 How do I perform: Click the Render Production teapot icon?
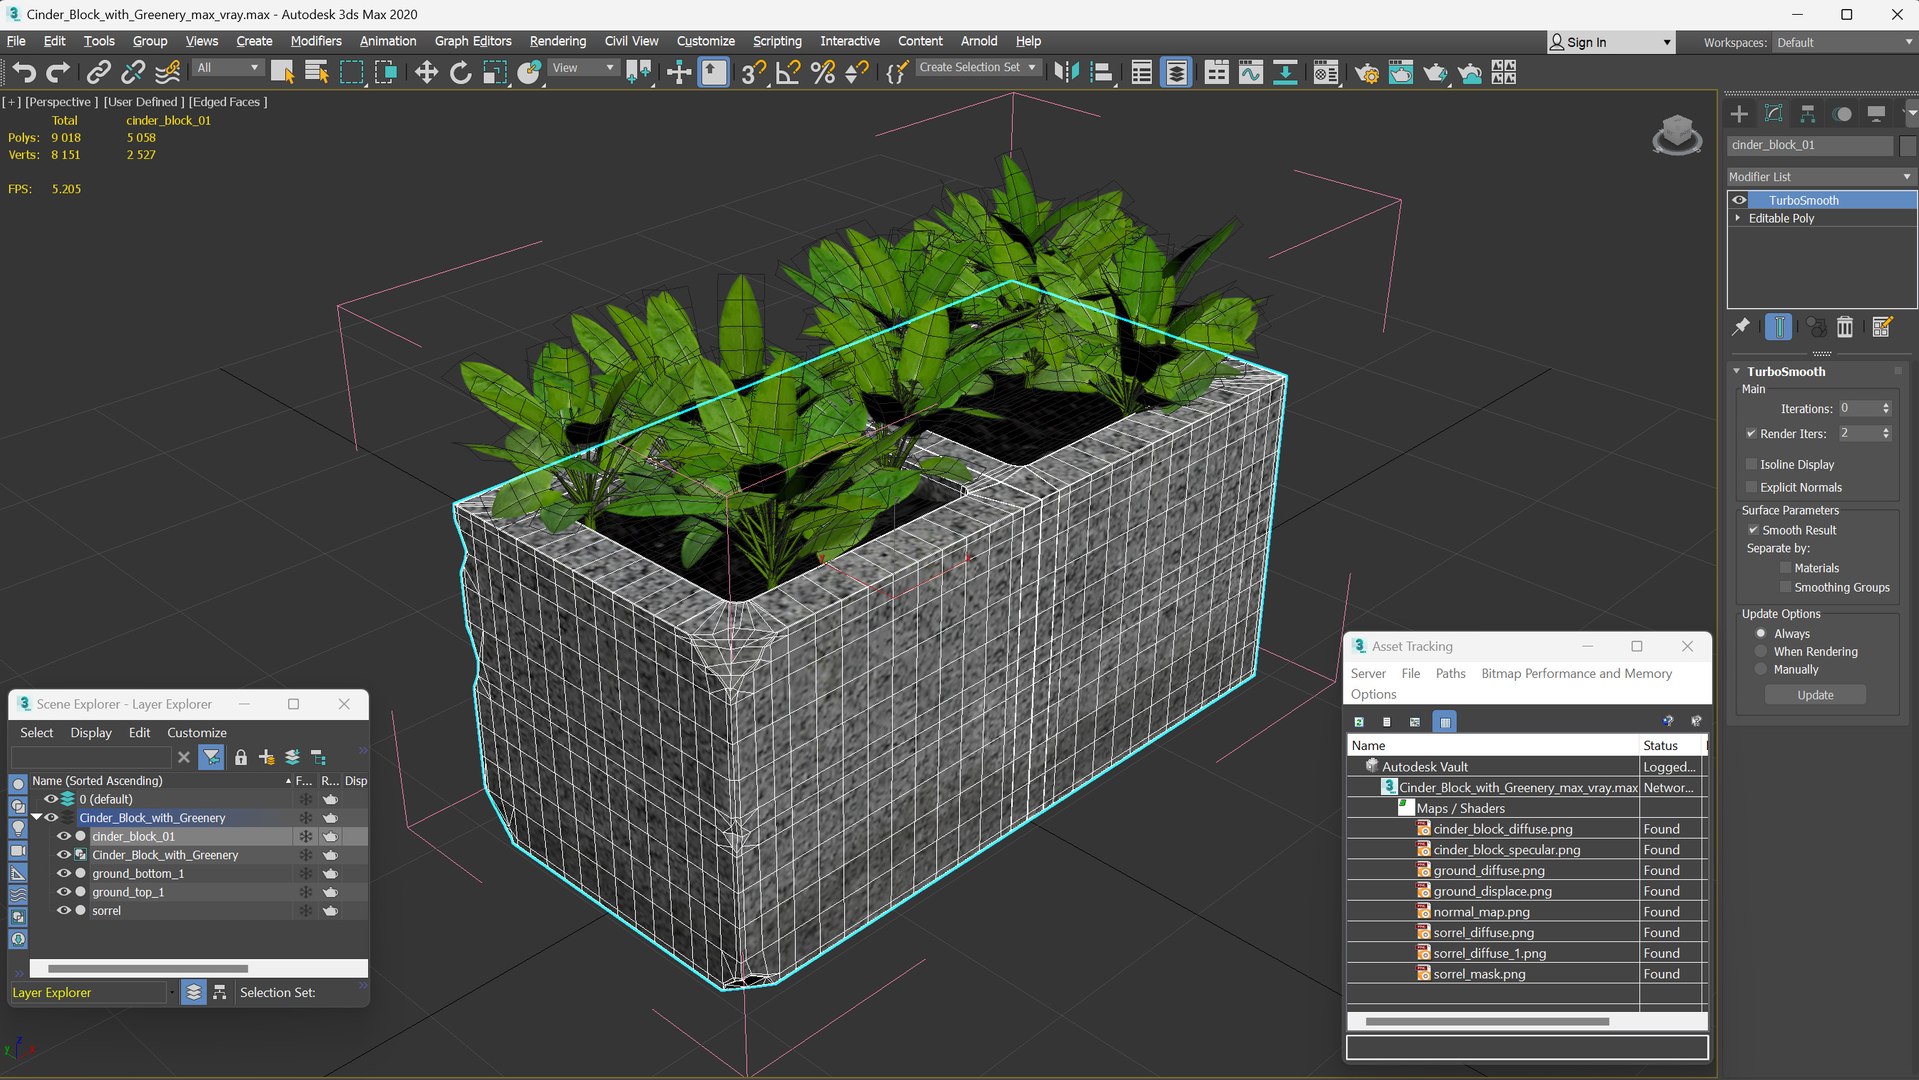pos(1435,72)
